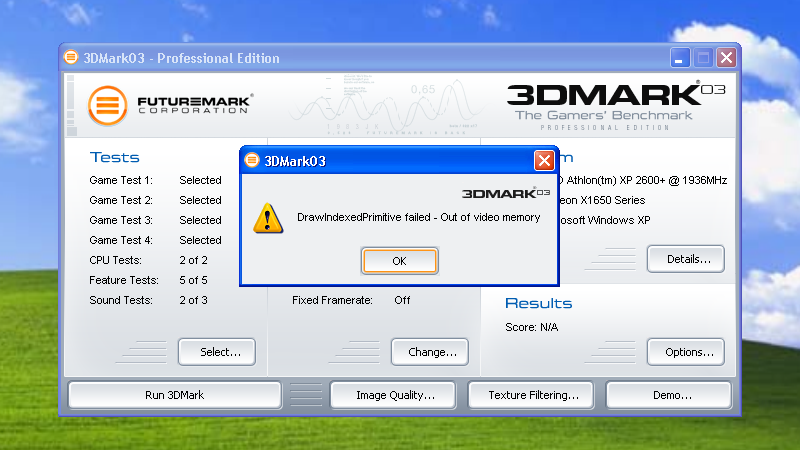Click 'Feature Tests:' label
The width and height of the screenshot is (800, 450).
(124, 280)
